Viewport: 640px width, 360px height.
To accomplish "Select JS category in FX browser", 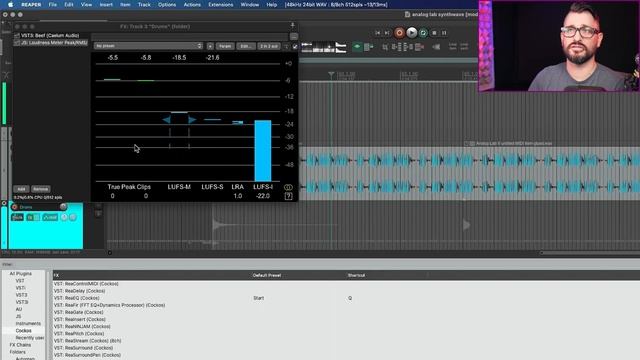I will [18, 316].
